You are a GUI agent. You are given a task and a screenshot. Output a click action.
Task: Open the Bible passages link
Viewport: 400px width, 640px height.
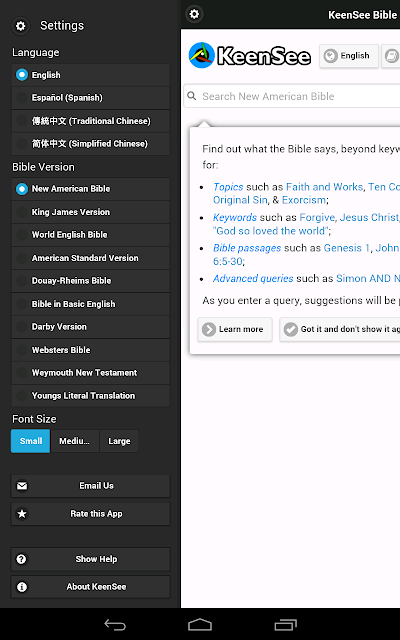(247, 248)
